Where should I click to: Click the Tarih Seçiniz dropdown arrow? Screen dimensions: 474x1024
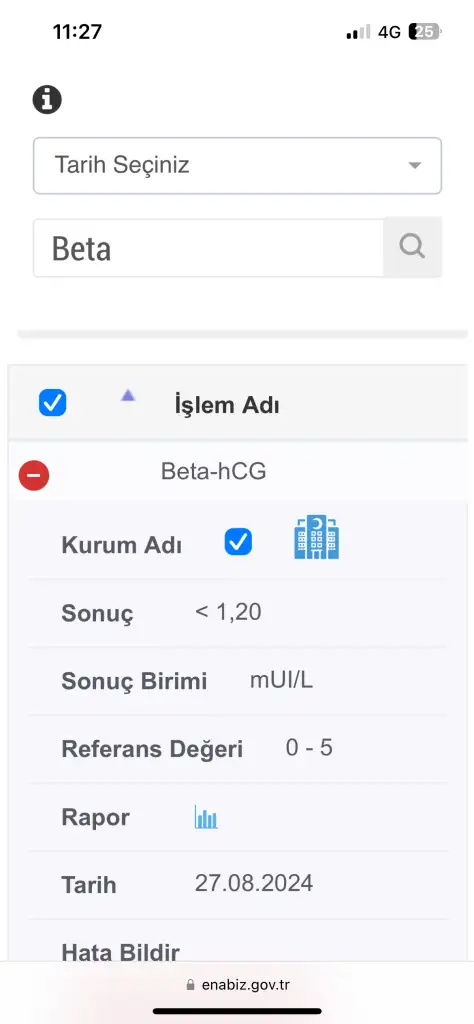tap(415, 165)
